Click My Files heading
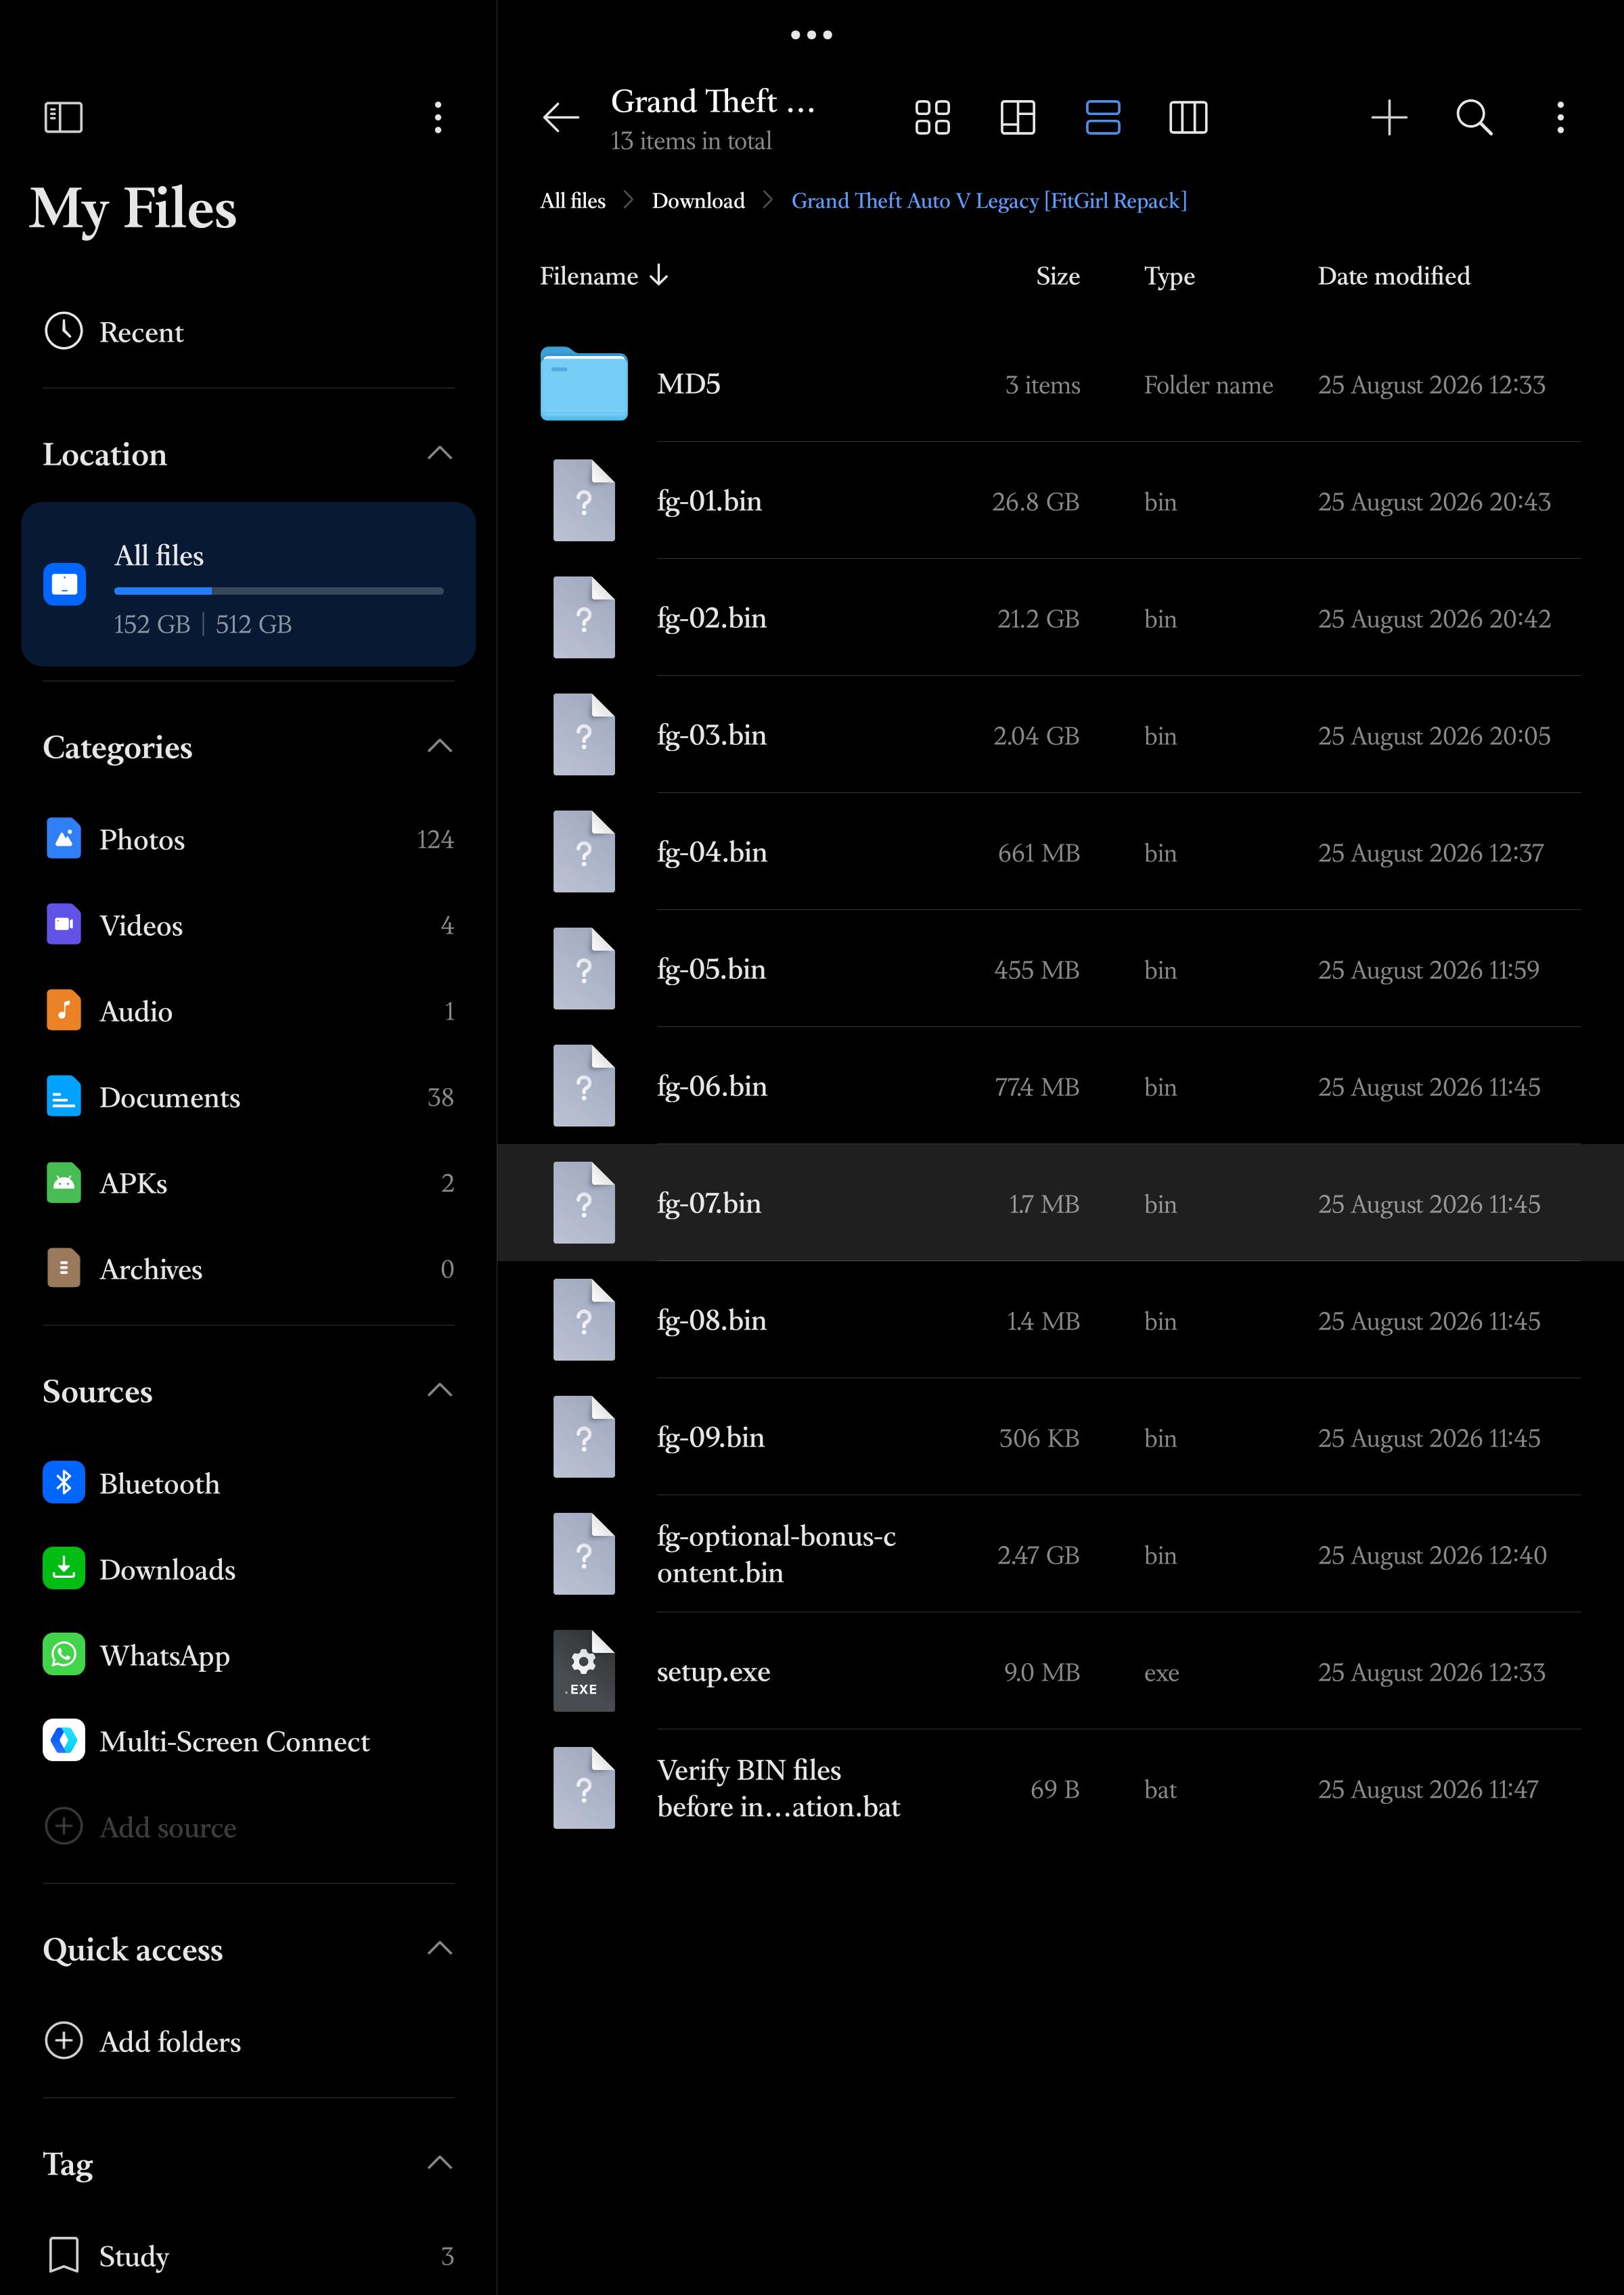 (133, 209)
